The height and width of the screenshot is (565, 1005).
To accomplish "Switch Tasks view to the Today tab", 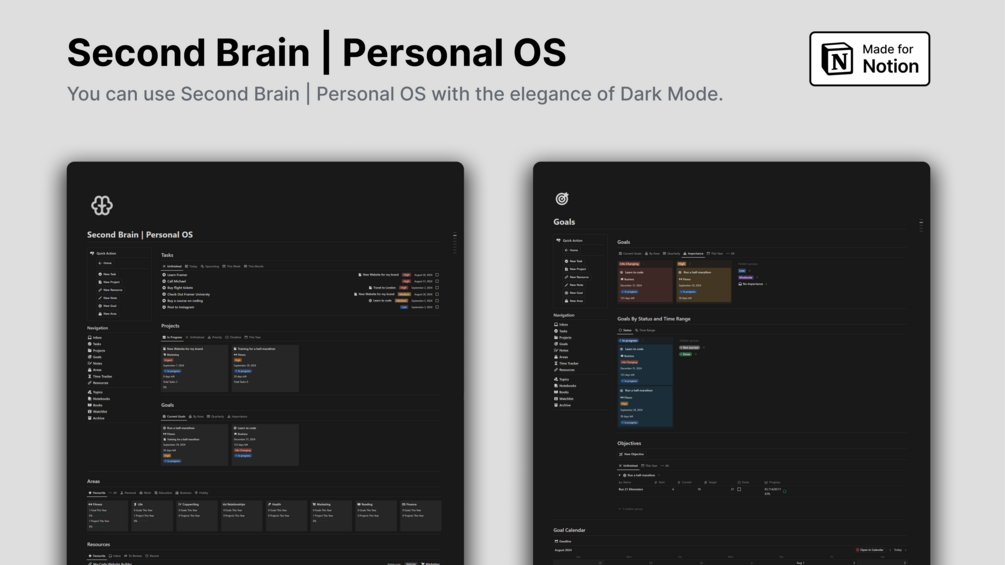I will pyautogui.click(x=191, y=266).
